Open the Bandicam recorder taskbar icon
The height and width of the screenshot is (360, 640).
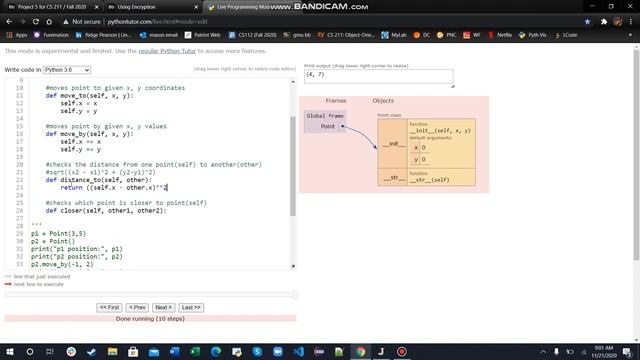402,351
